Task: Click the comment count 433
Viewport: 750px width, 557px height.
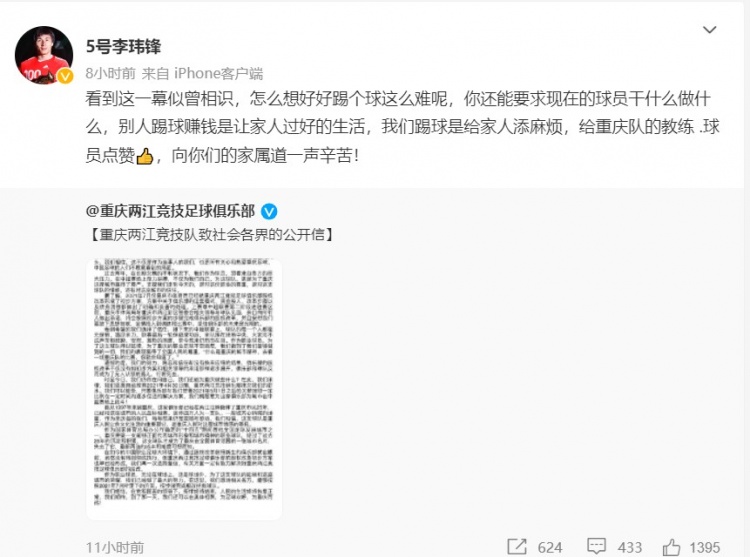Action: click(629, 547)
